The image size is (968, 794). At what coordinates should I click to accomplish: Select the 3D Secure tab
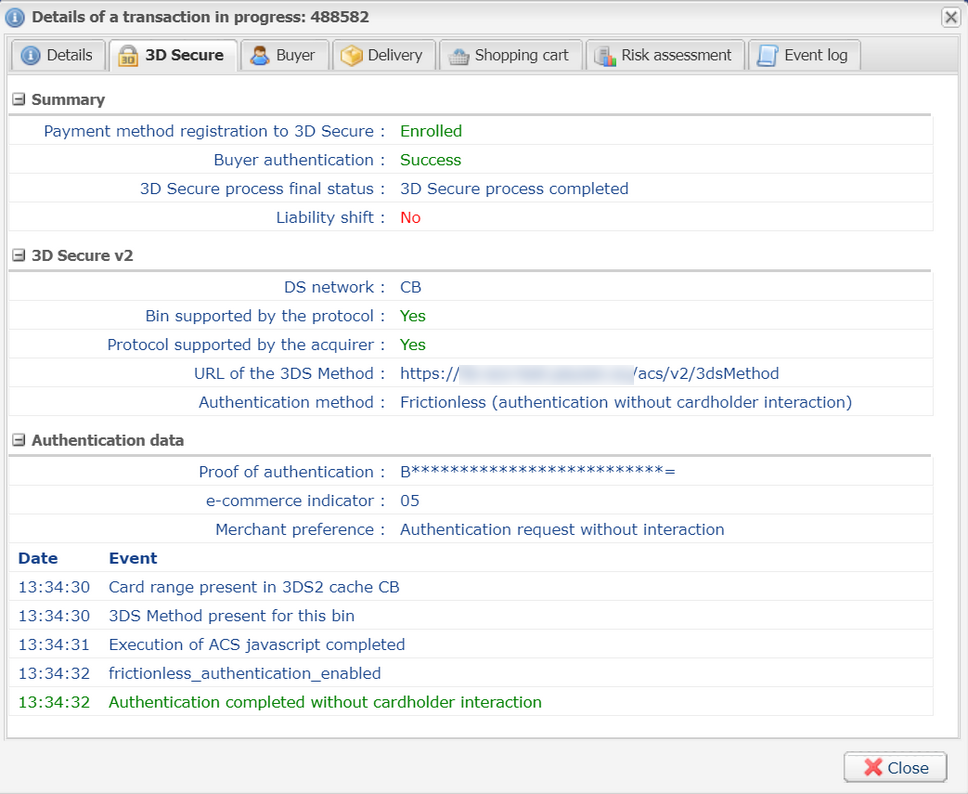click(x=173, y=55)
